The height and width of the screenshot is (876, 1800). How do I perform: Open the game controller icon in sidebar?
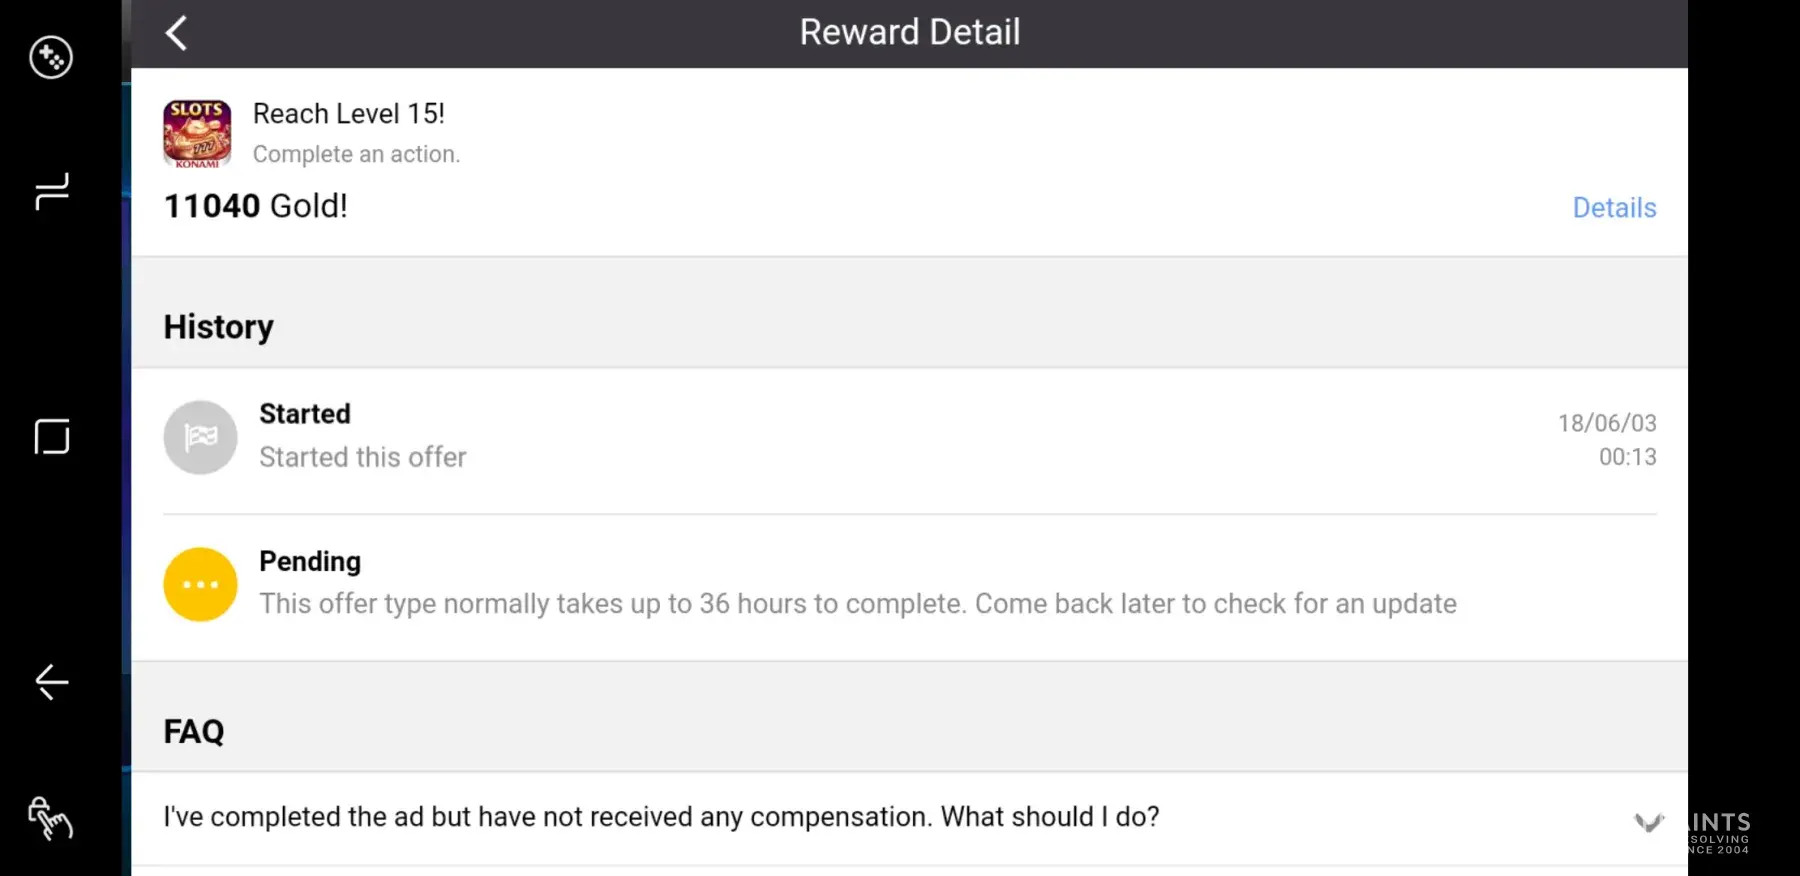pyautogui.click(x=50, y=57)
